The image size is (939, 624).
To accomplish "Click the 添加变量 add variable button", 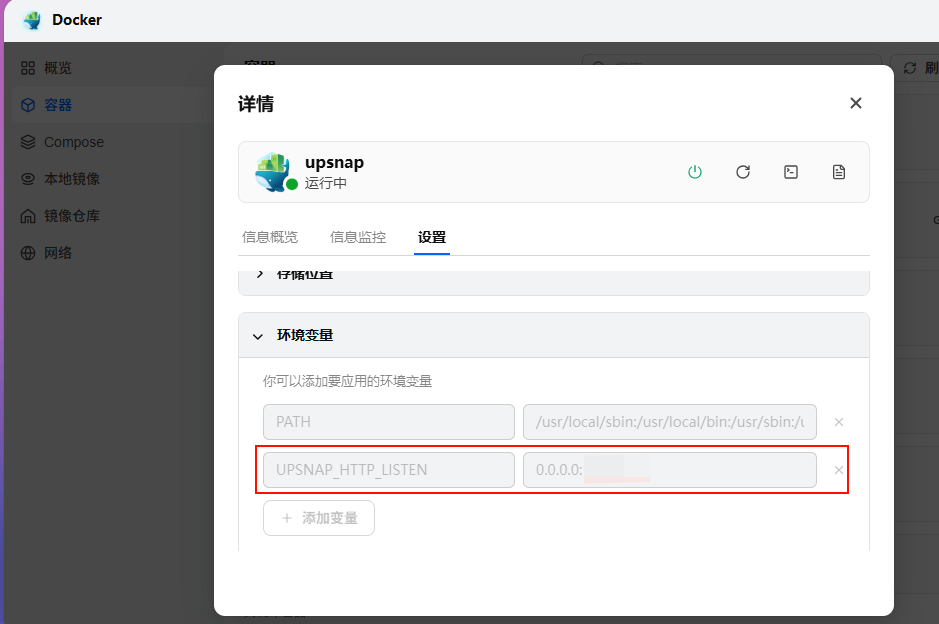I will (319, 518).
